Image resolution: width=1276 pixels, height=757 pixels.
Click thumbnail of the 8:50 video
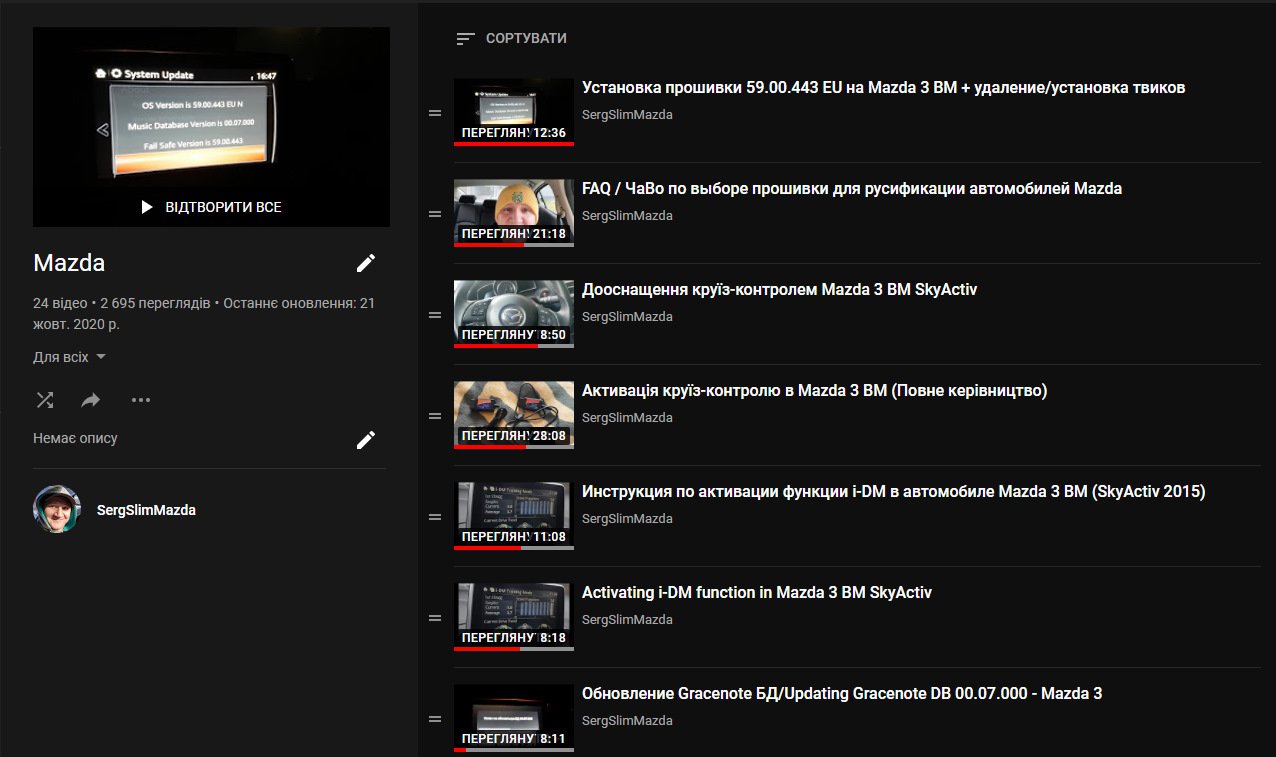[514, 314]
